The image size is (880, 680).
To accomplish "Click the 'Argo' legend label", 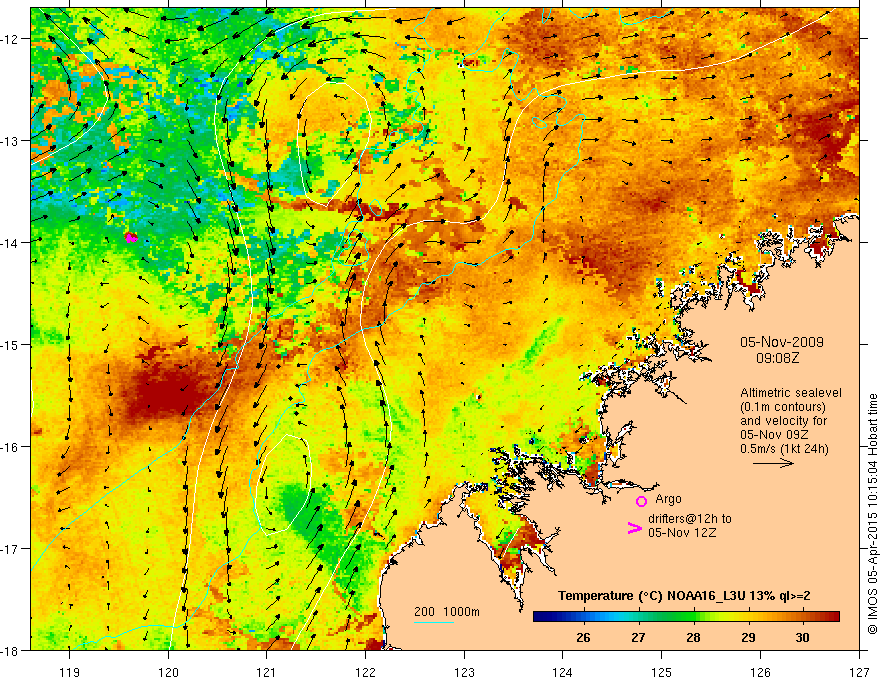I will click(x=668, y=499).
